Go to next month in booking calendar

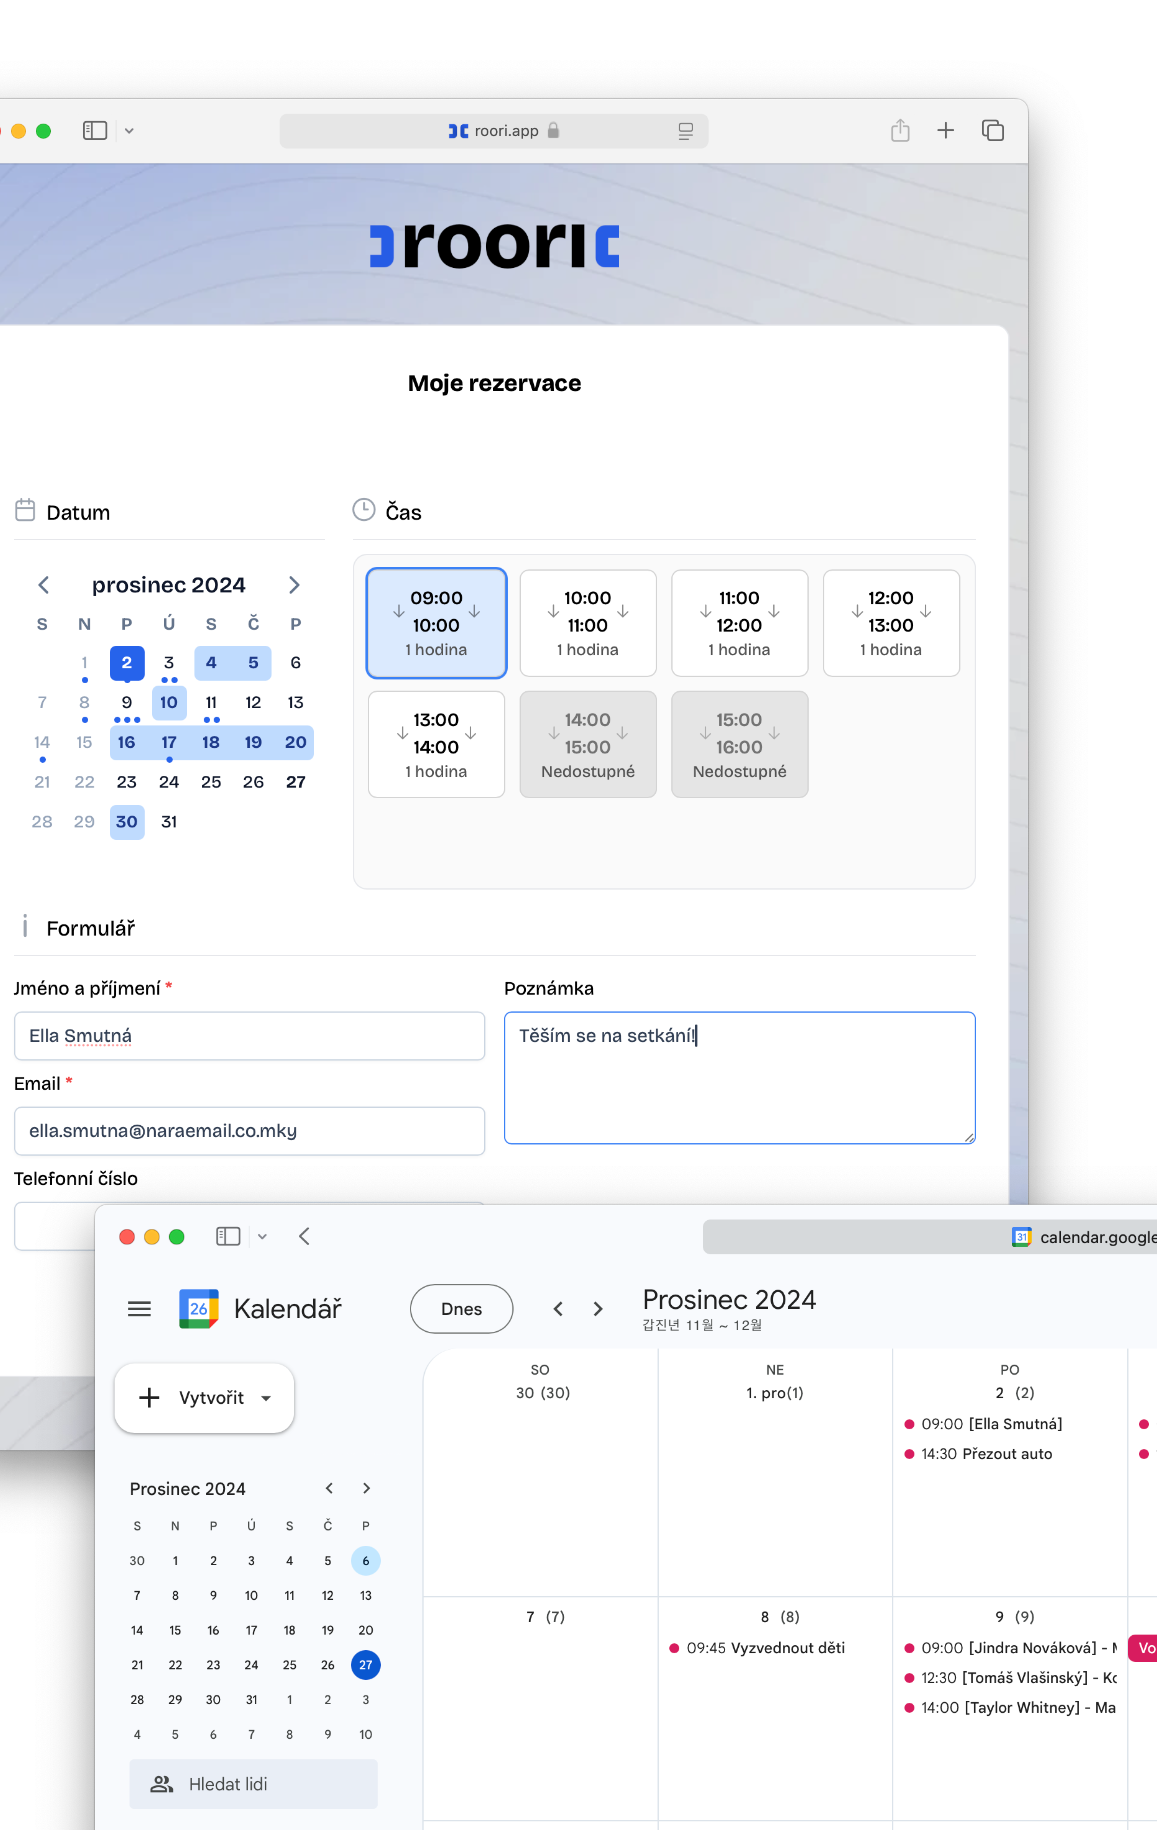[x=294, y=585]
